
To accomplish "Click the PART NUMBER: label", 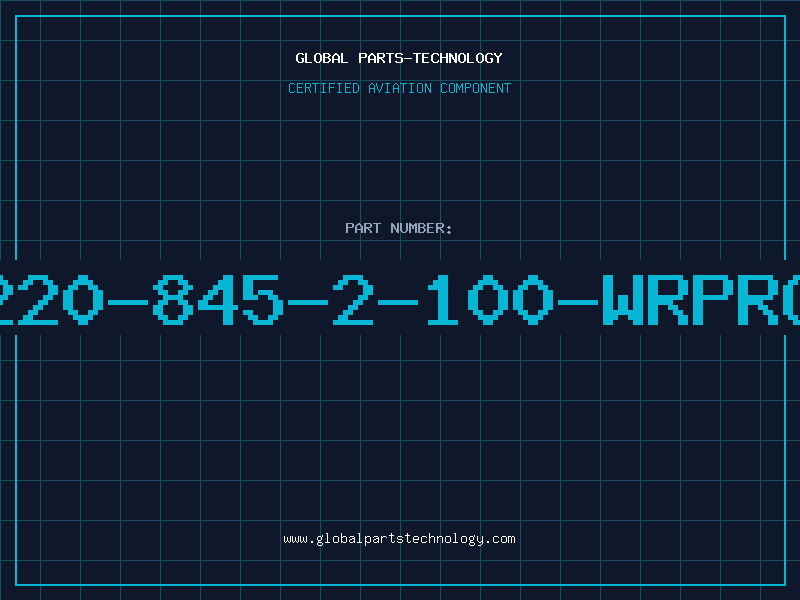I will click(x=399, y=228).
